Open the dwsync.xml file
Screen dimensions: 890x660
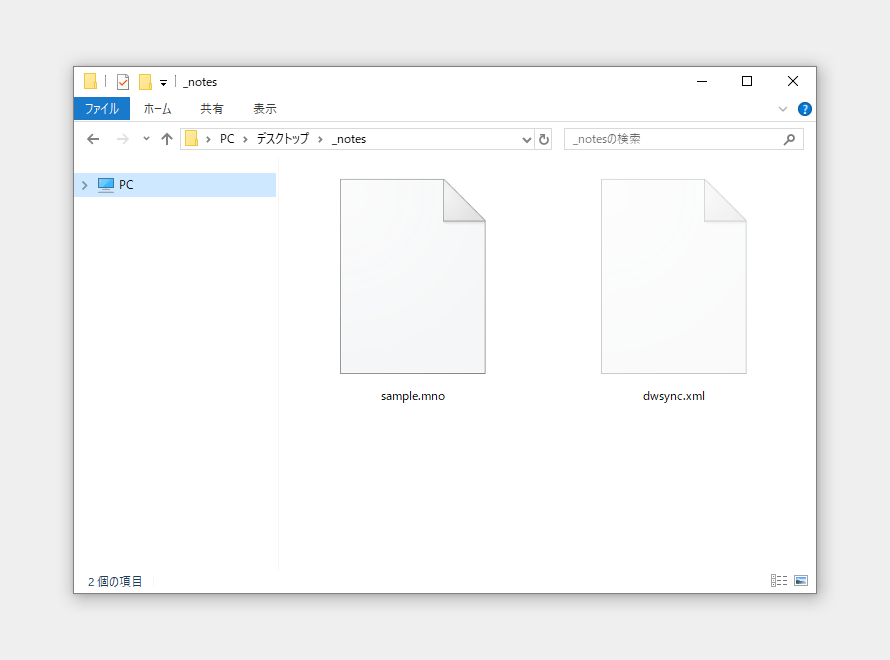tap(673, 277)
